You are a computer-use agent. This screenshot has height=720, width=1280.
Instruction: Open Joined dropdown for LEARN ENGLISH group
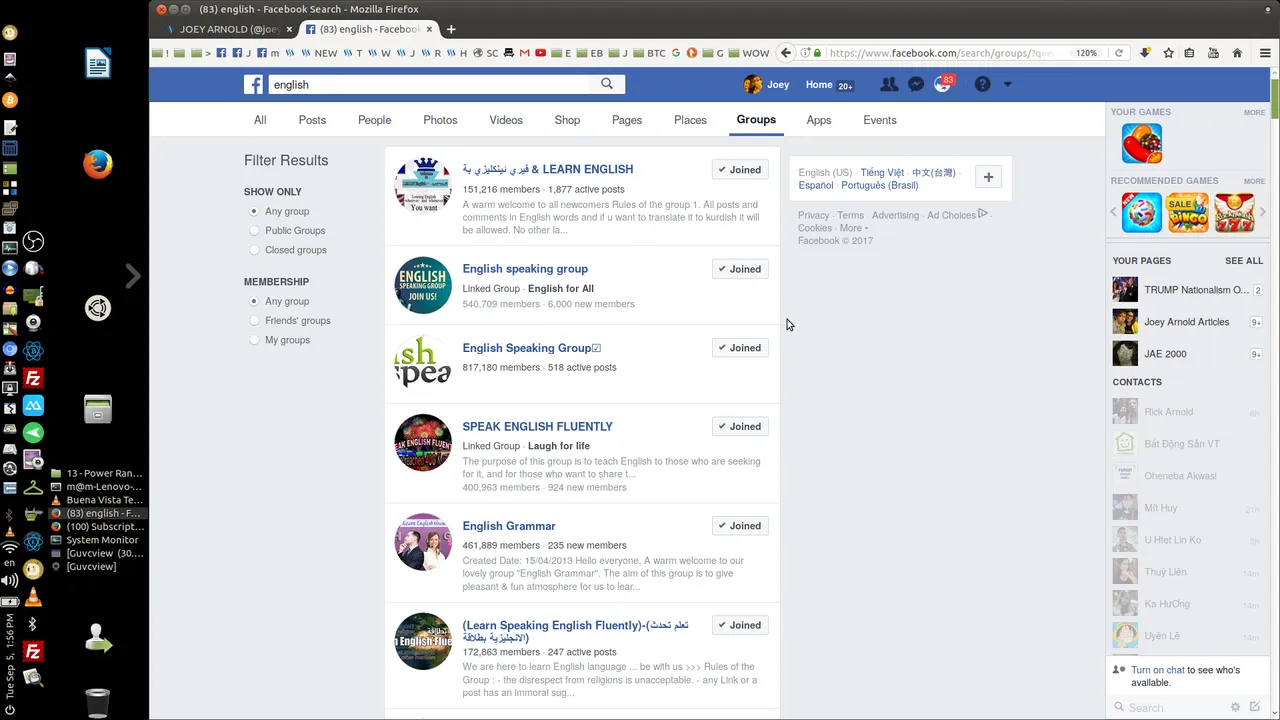[740, 170]
